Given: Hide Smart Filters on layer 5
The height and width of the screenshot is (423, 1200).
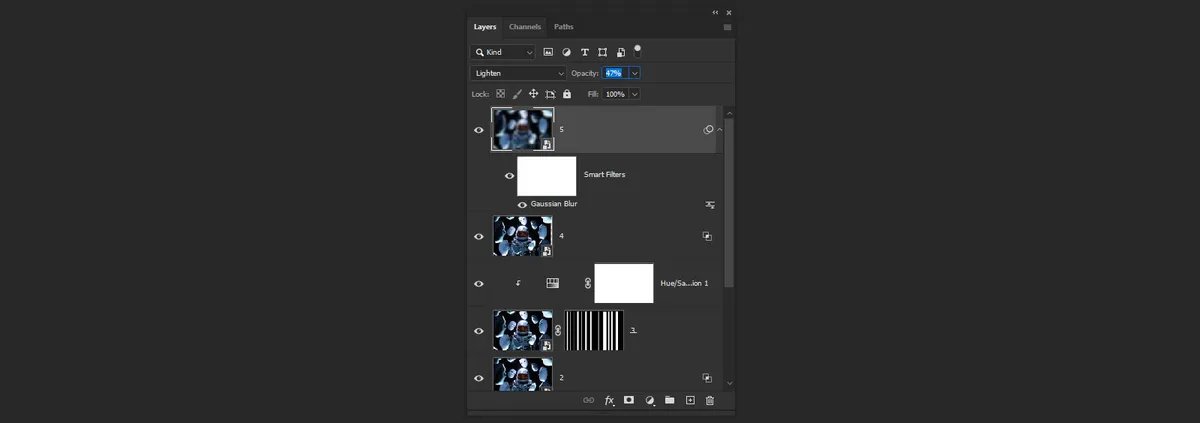Looking at the screenshot, I should 509,176.
